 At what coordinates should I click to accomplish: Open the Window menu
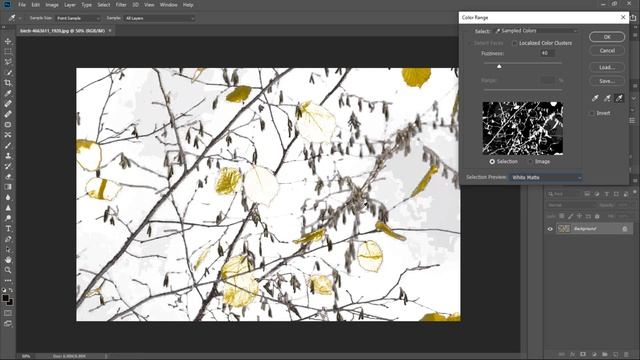[x=169, y=5]
